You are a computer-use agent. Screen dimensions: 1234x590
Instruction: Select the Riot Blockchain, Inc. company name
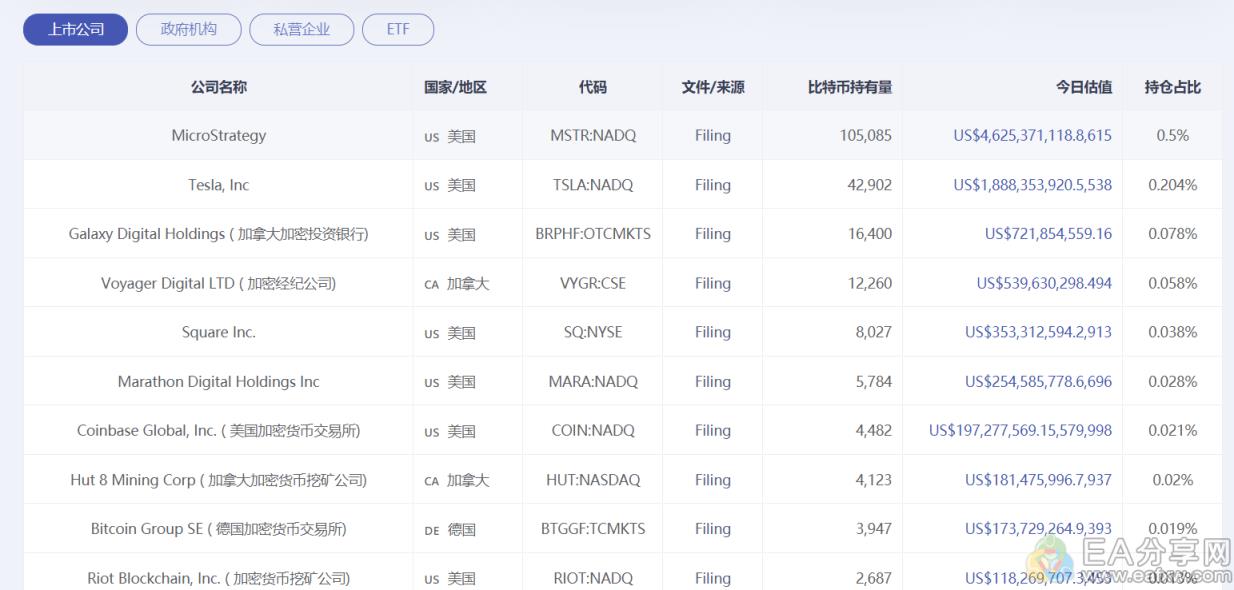click(219, 578)
